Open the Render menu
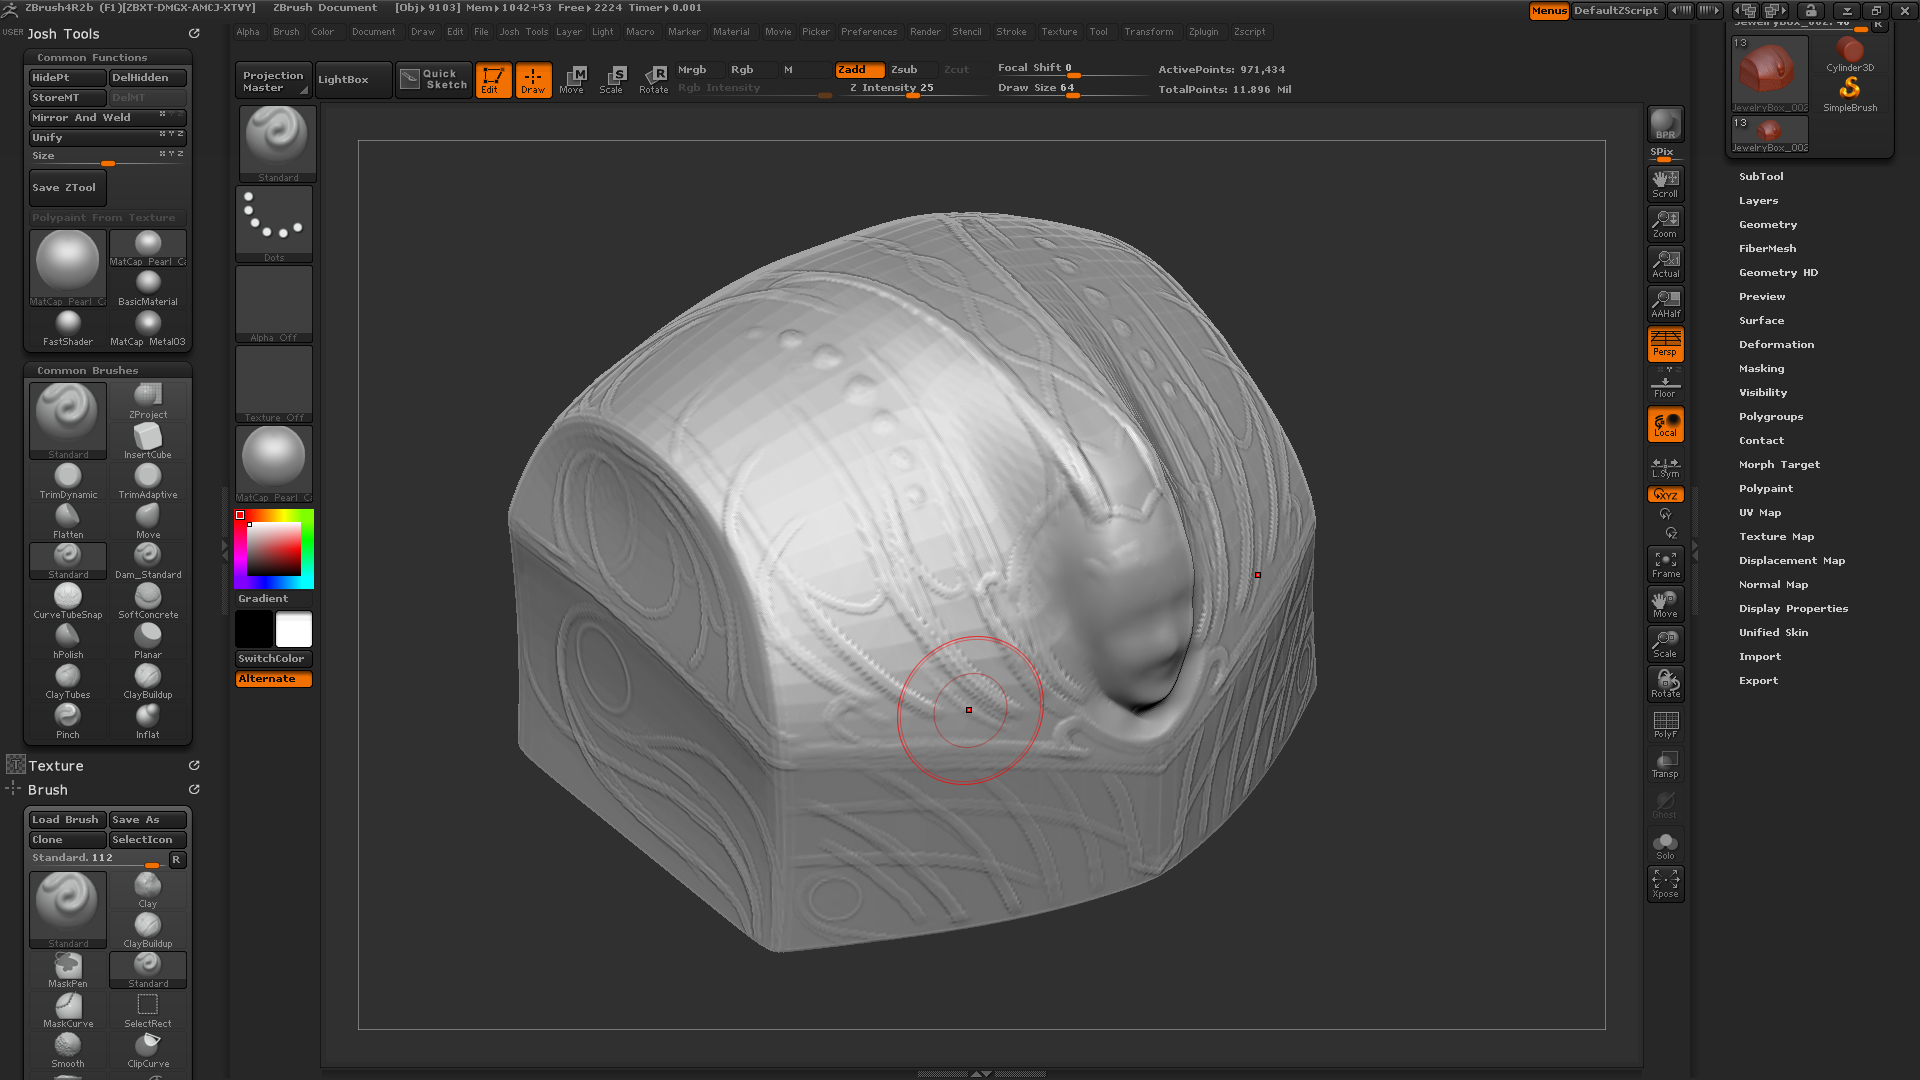The image size is (1920, 1080). coord(925,32)
